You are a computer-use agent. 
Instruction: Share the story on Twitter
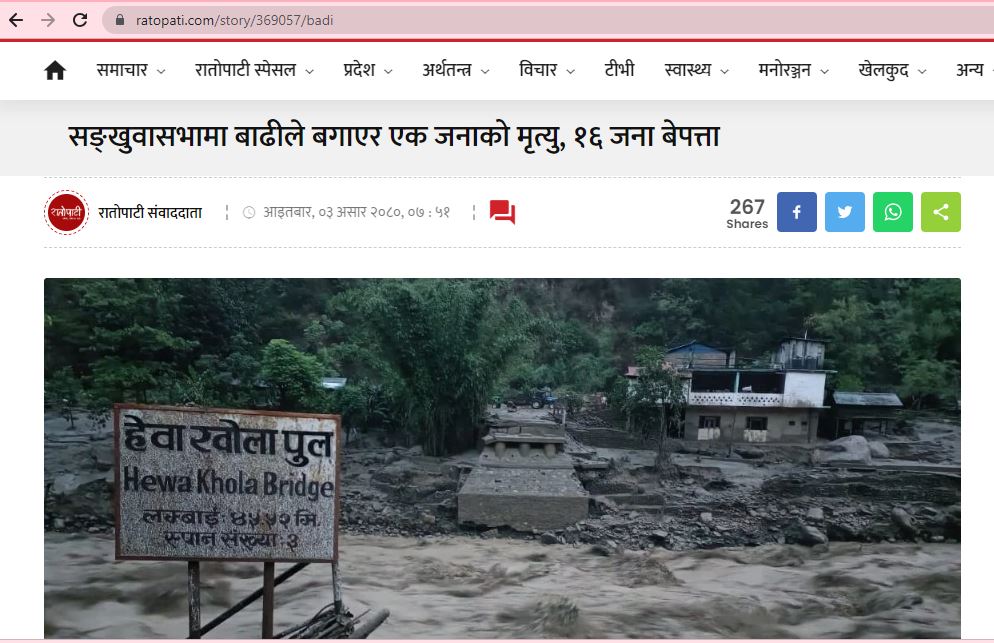[x=845, y=212]
